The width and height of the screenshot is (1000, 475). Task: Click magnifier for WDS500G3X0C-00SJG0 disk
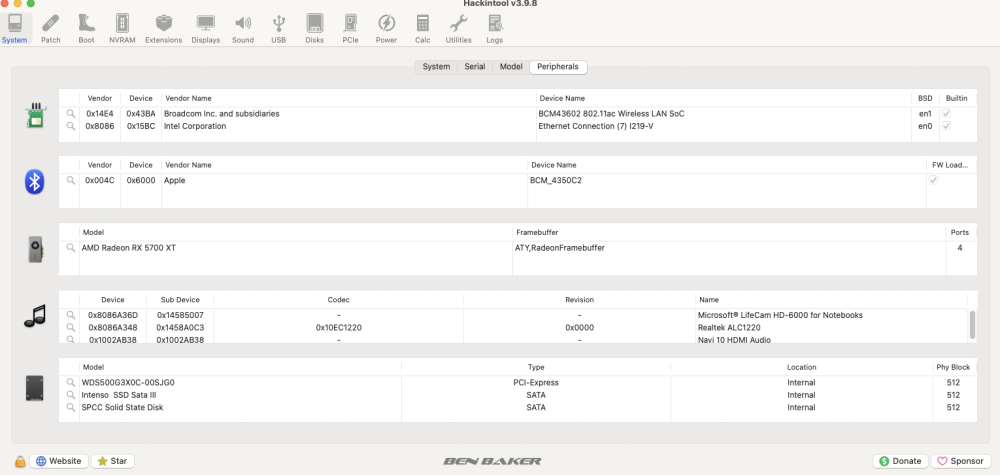click(x=71, y=383)
